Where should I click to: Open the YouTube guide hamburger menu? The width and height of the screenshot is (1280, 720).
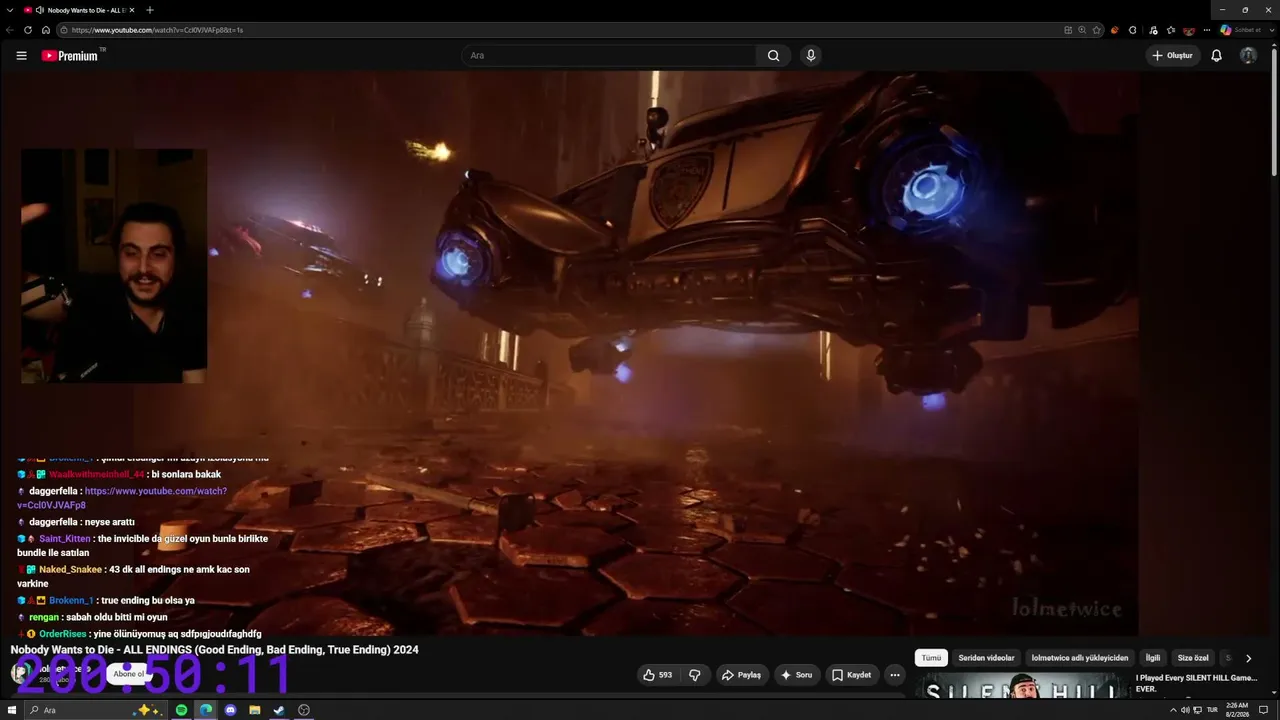[21, 56]
